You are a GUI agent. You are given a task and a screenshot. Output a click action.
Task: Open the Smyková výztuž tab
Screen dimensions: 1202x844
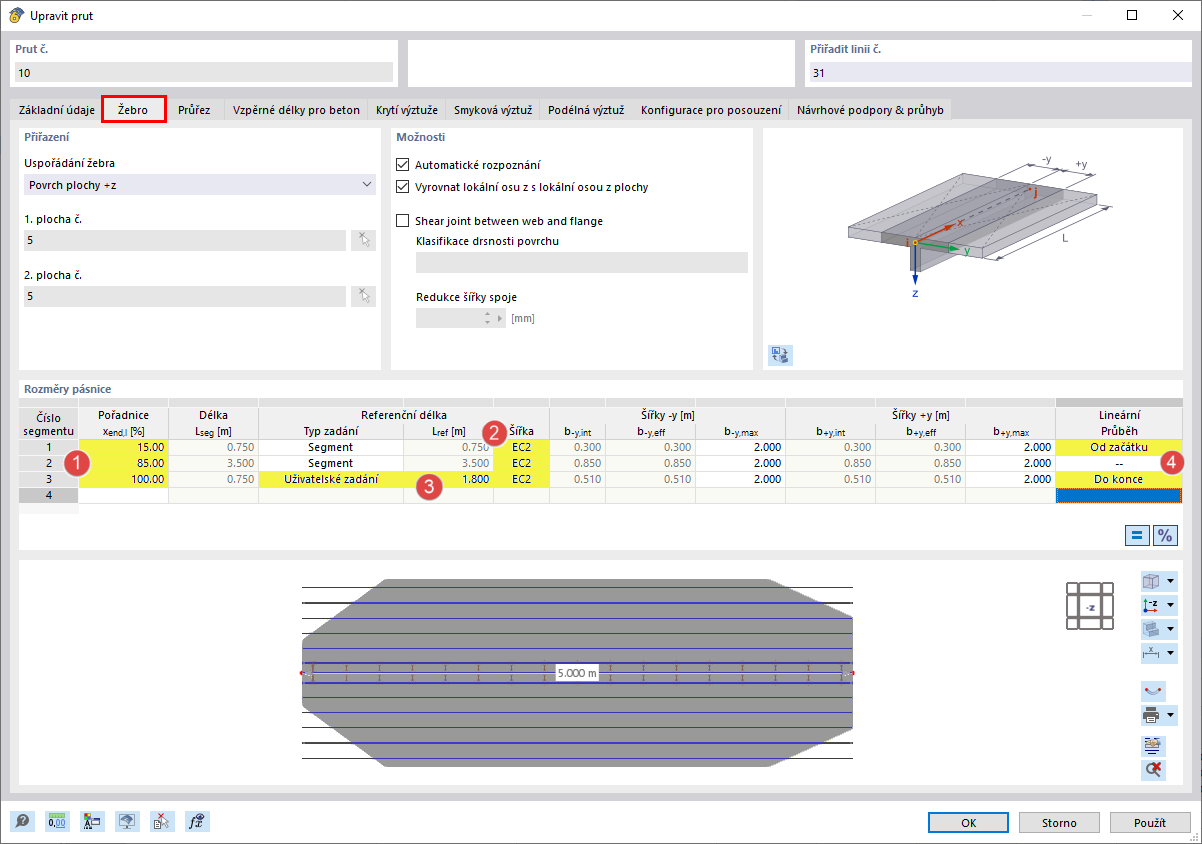493,110
